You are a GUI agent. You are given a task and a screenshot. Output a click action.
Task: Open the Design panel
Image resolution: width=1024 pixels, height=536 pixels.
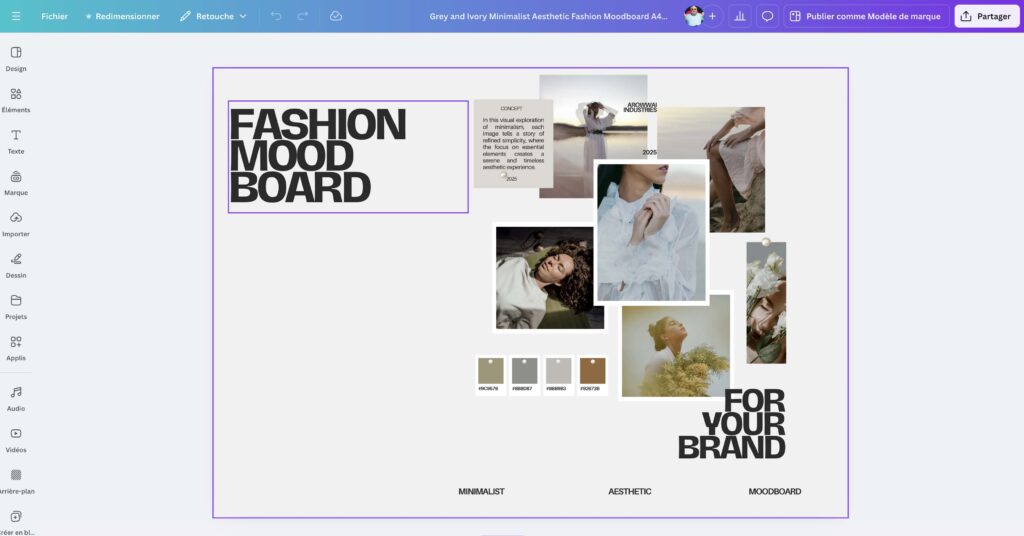16,58
